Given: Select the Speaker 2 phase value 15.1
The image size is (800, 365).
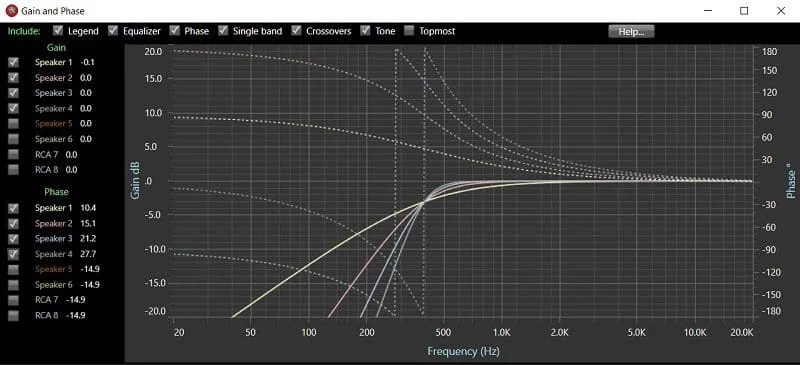Looking at the screenshot, I should tap(88, 223).
